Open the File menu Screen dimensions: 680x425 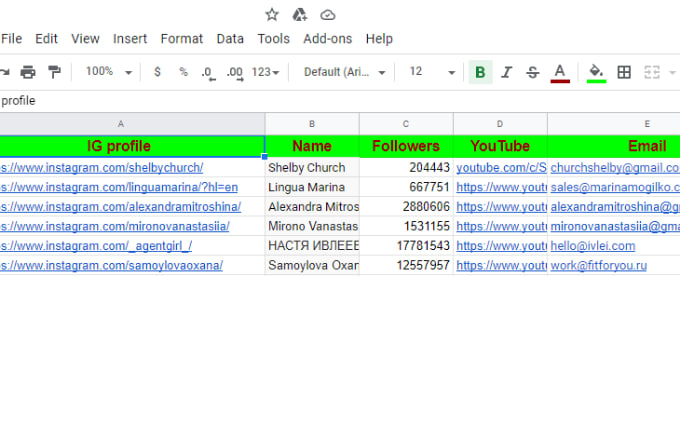pyautogui.click(x=11, y=39)
